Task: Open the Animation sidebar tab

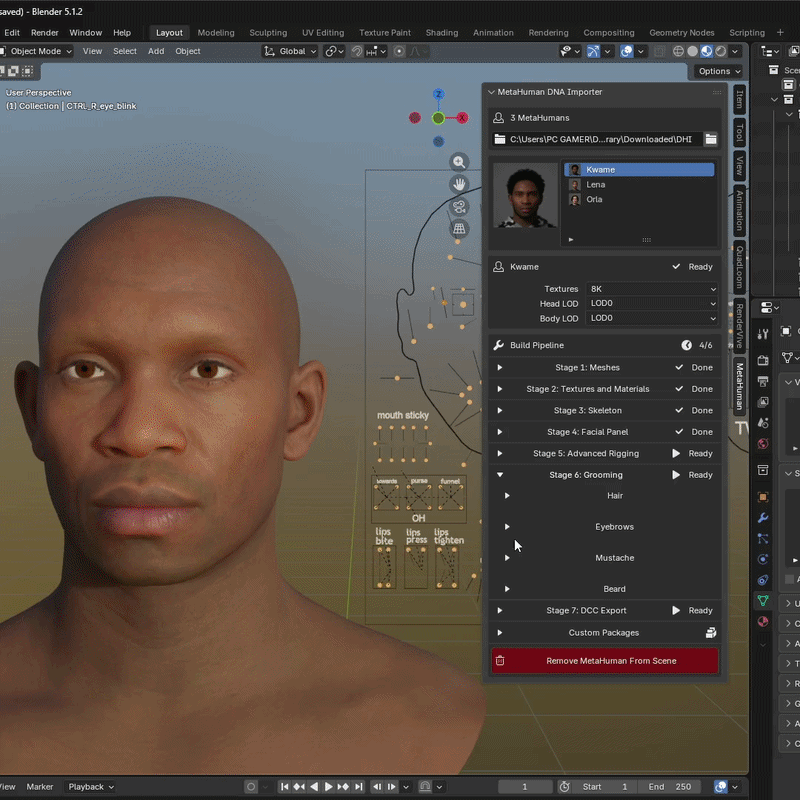Action: [739, 210]
